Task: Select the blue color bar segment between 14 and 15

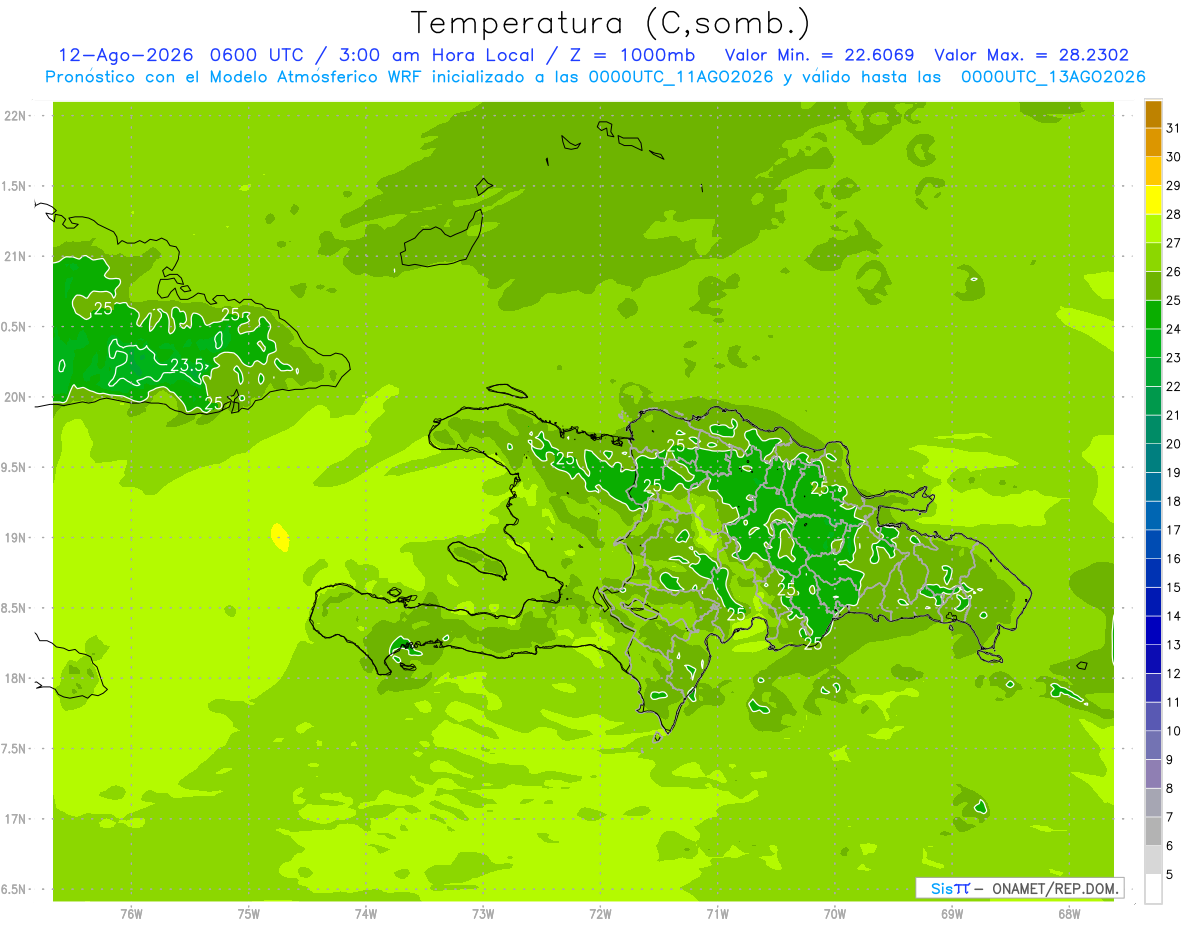Action: (x=1153, y=602)
